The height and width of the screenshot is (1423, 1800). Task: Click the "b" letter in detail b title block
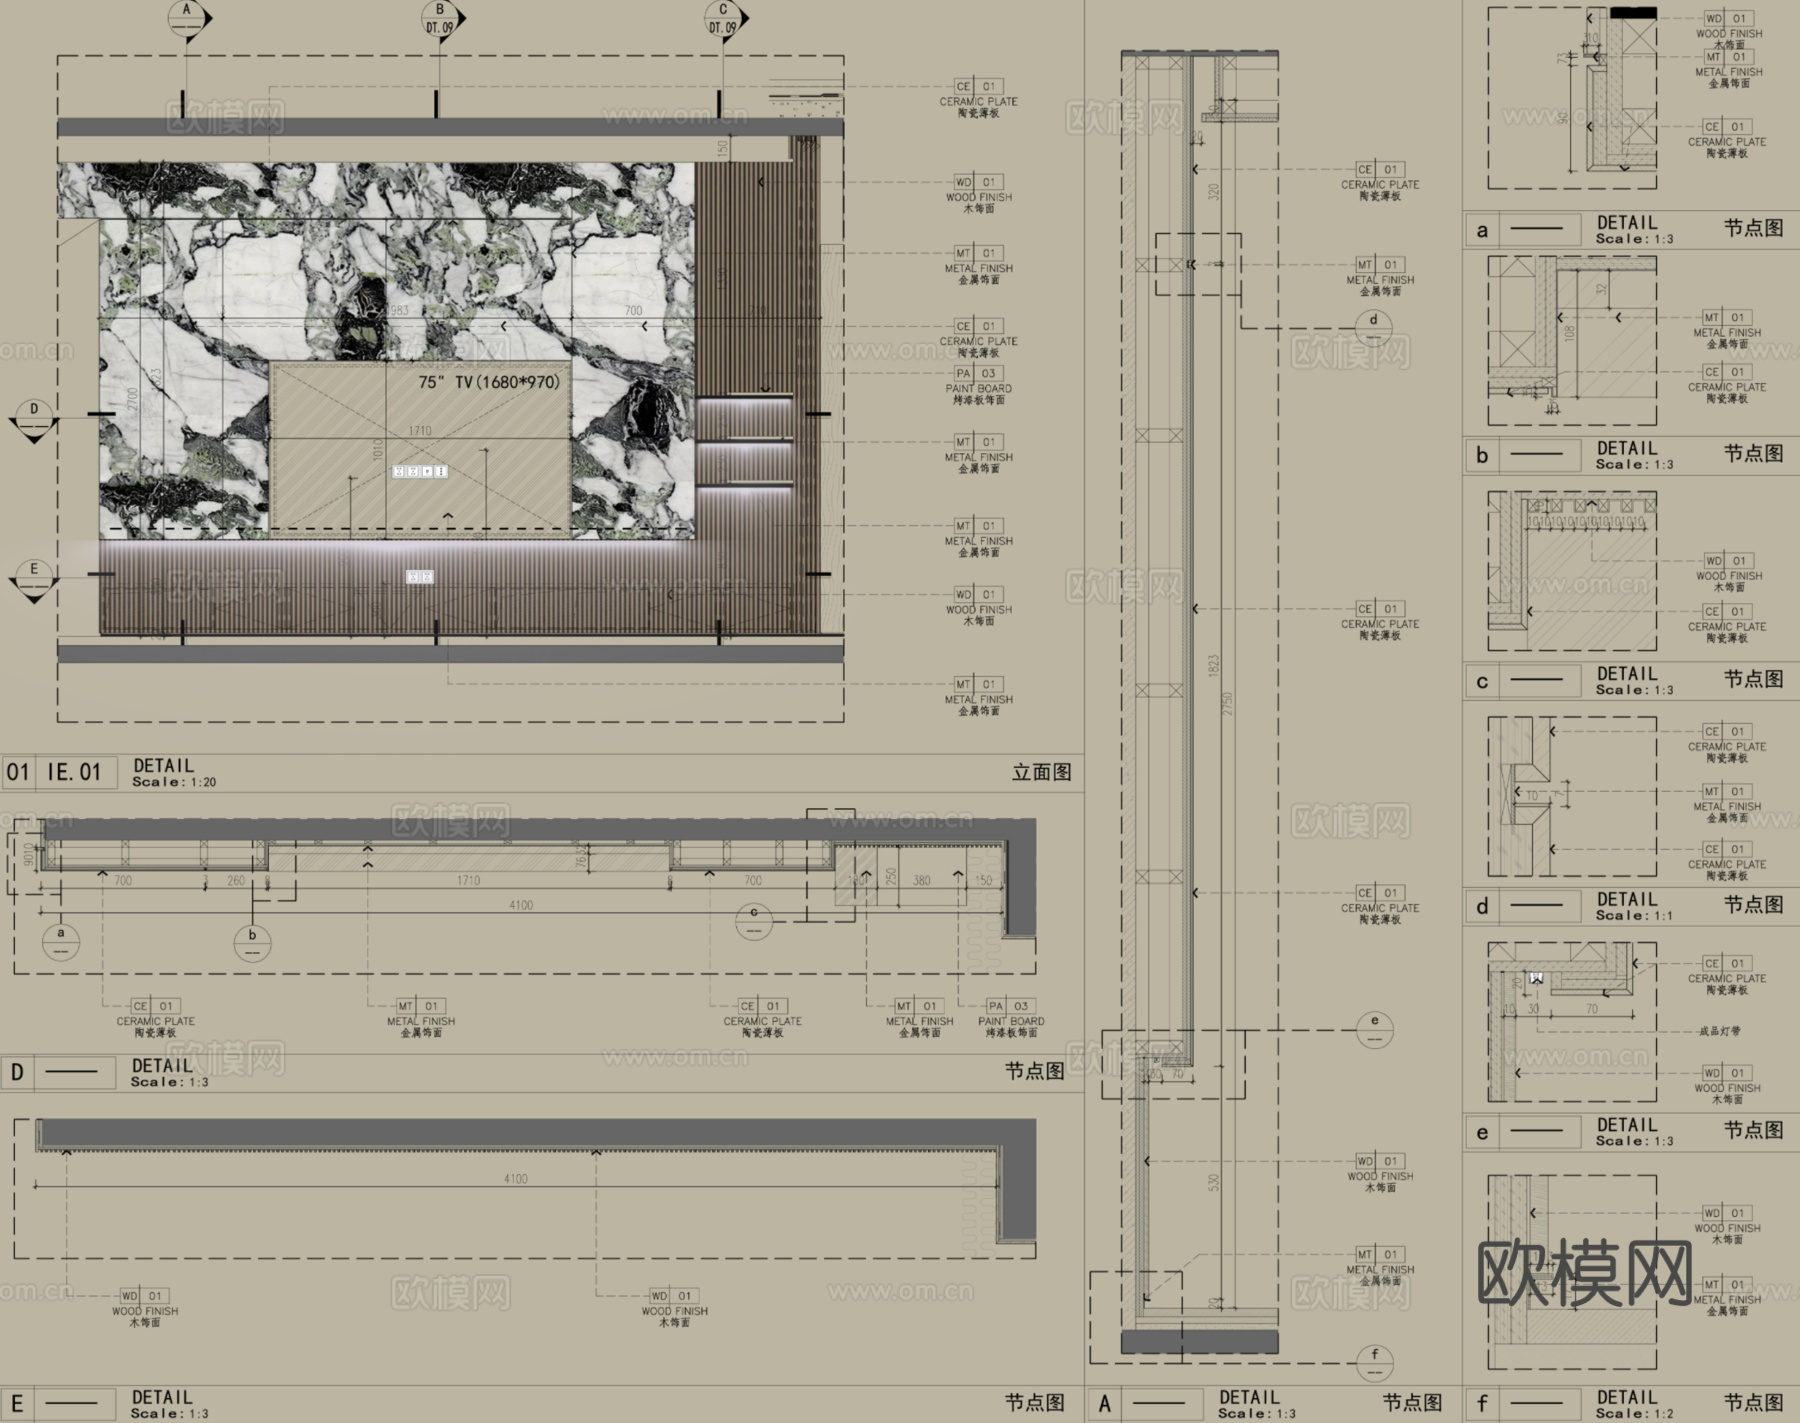(1482, 456)
